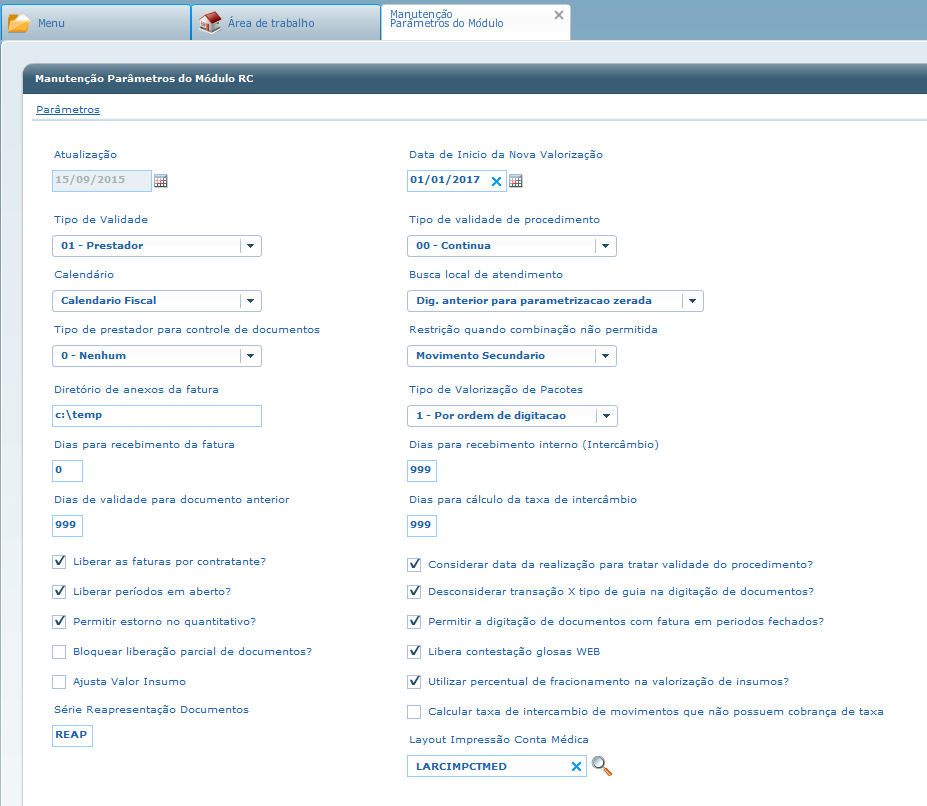Clear LARCIMPCTMED layout with X icon
Viewport: 927px width, 806px height.
point(576,767)
